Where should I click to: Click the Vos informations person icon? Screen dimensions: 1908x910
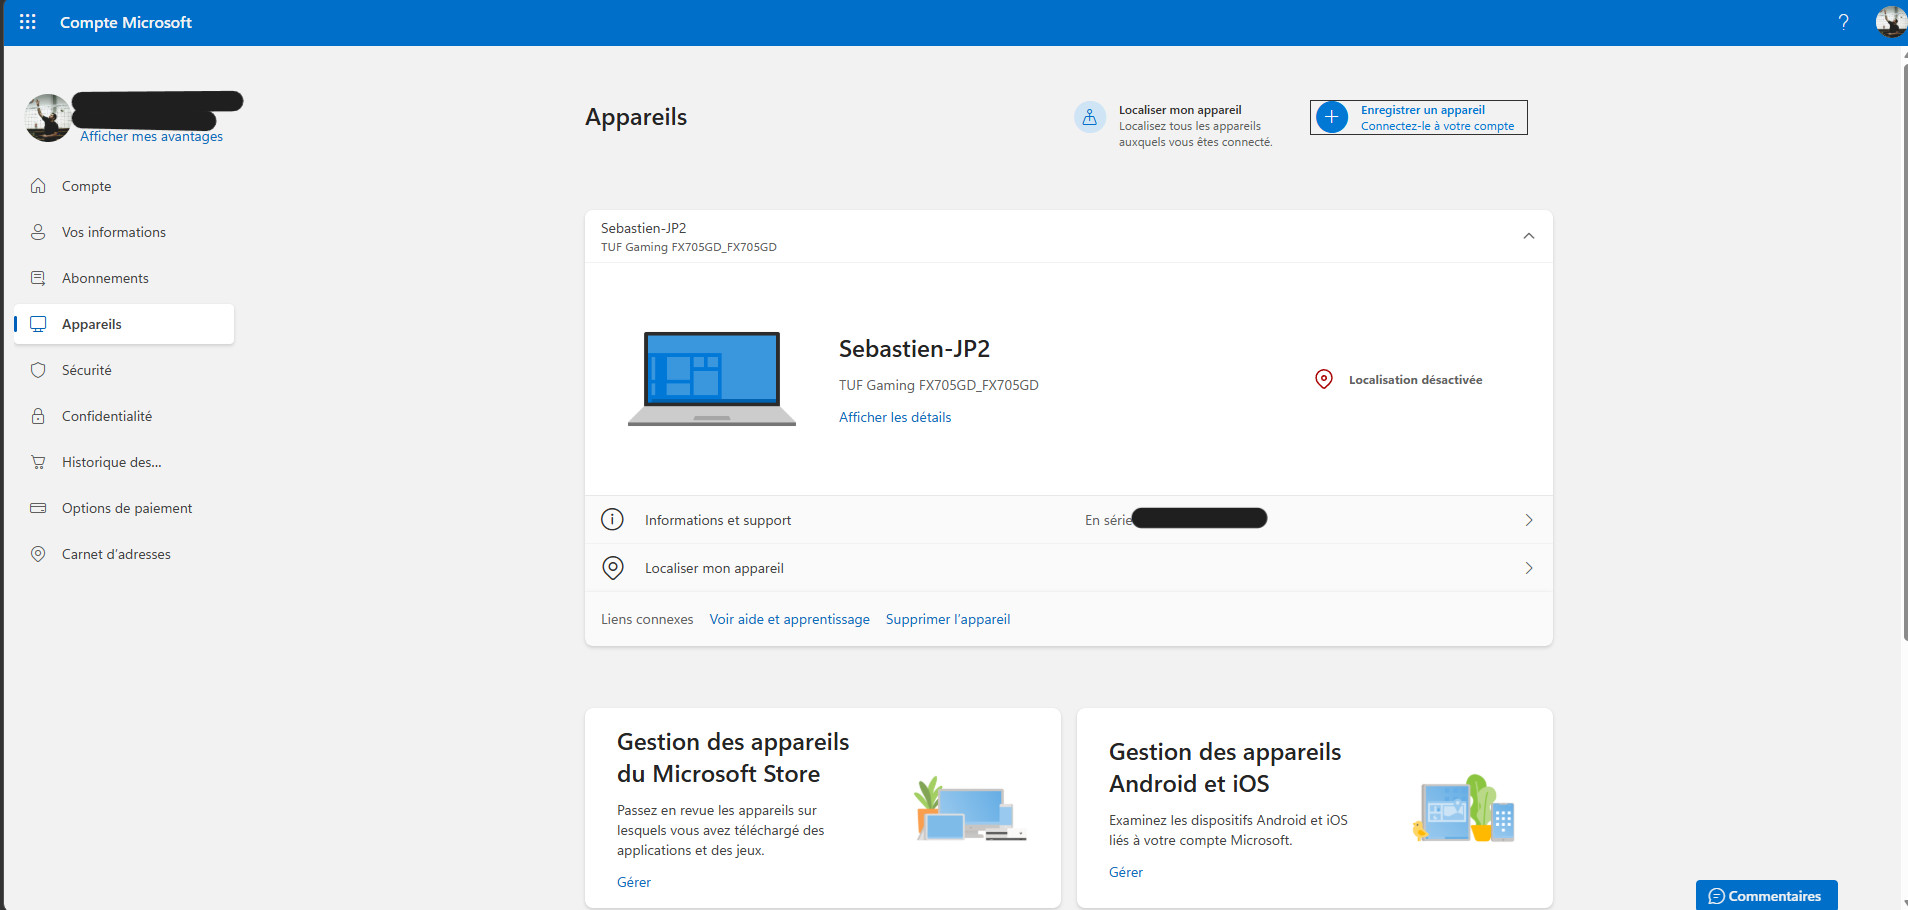click(x=38, y=232)
